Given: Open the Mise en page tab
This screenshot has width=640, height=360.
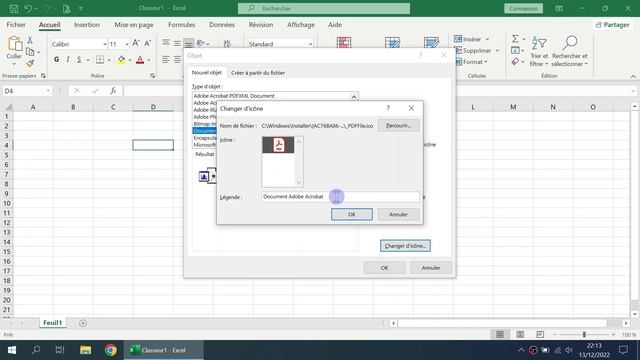Looking at the screenshot, I should (x=134, y=25).
